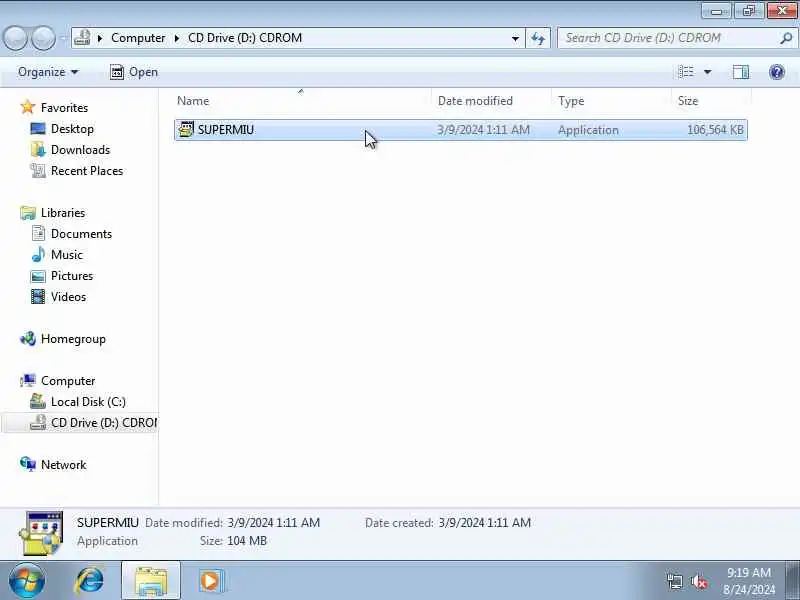Viewport: 800px width, 600px height.
Task: Click the network status tray icon
Action: click(x=674, y=581)
